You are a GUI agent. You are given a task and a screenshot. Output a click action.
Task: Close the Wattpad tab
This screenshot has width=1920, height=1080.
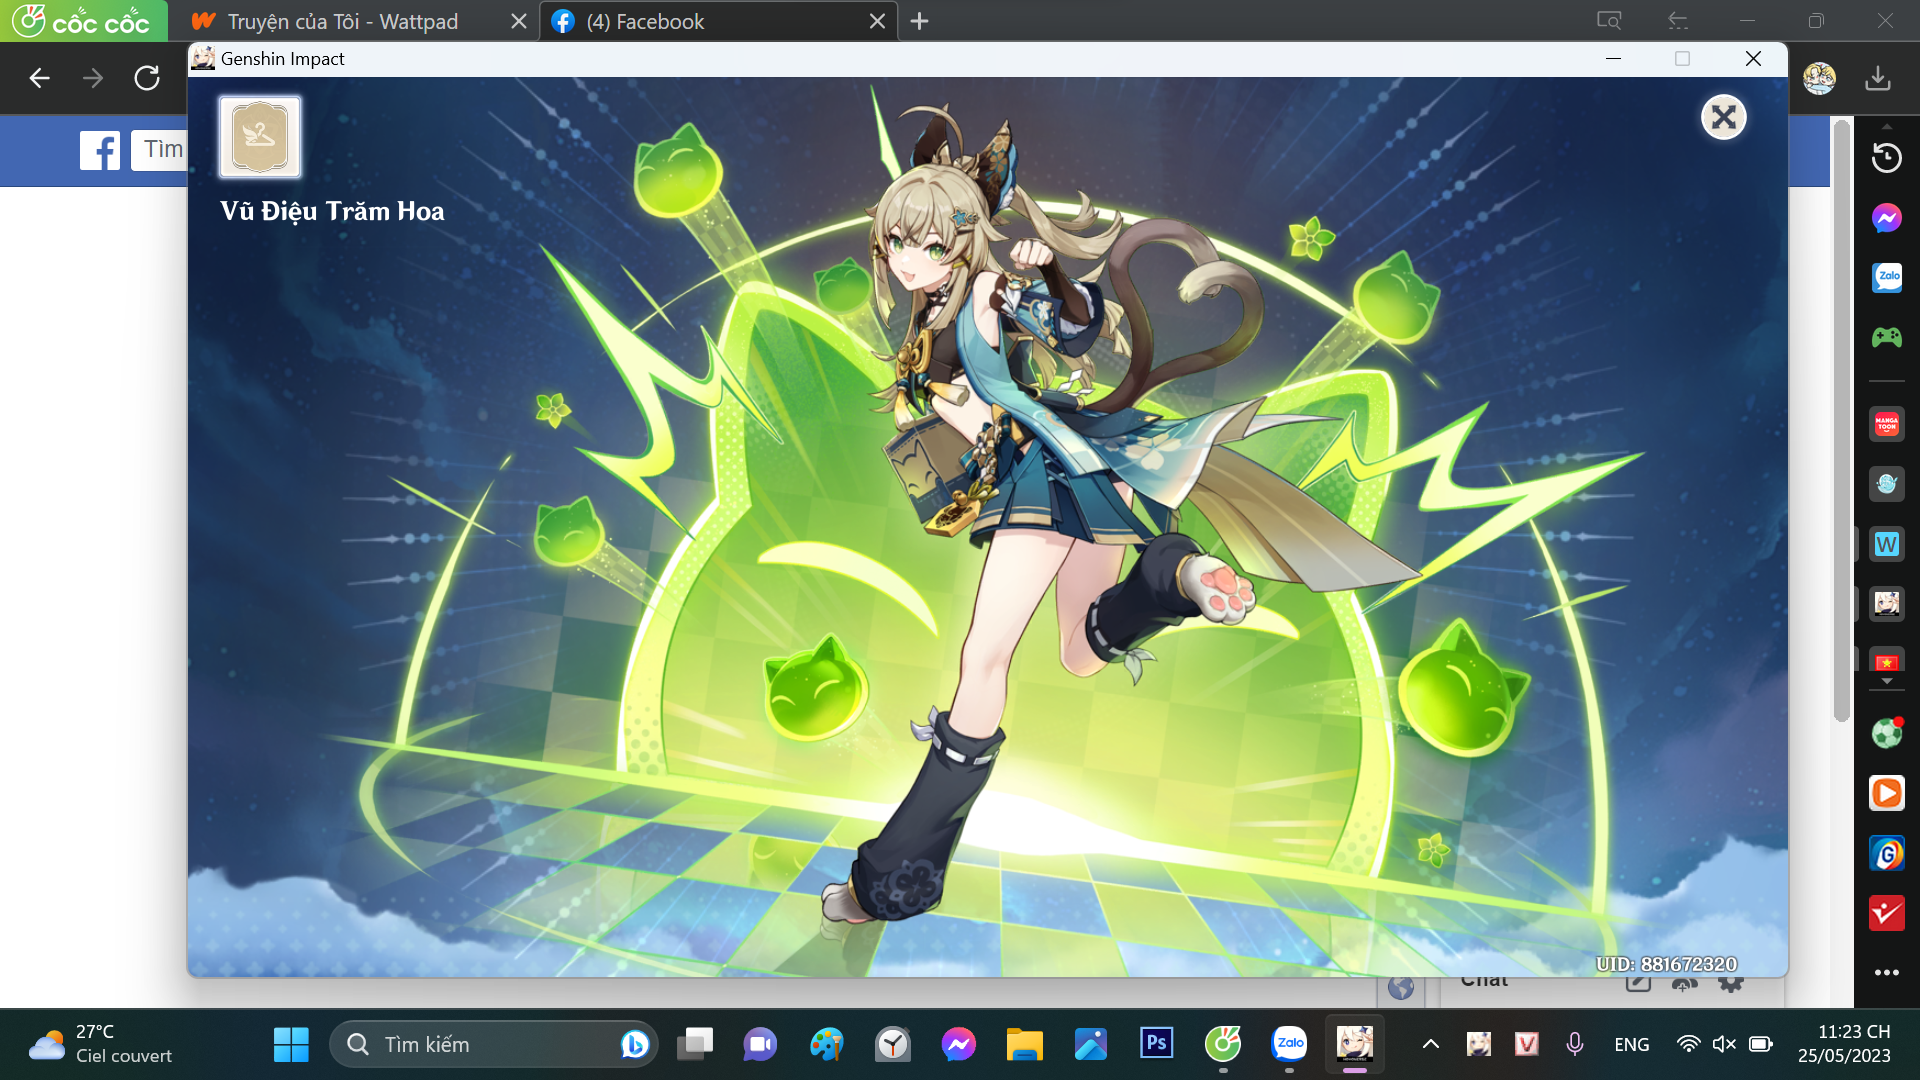pos(518,21)
